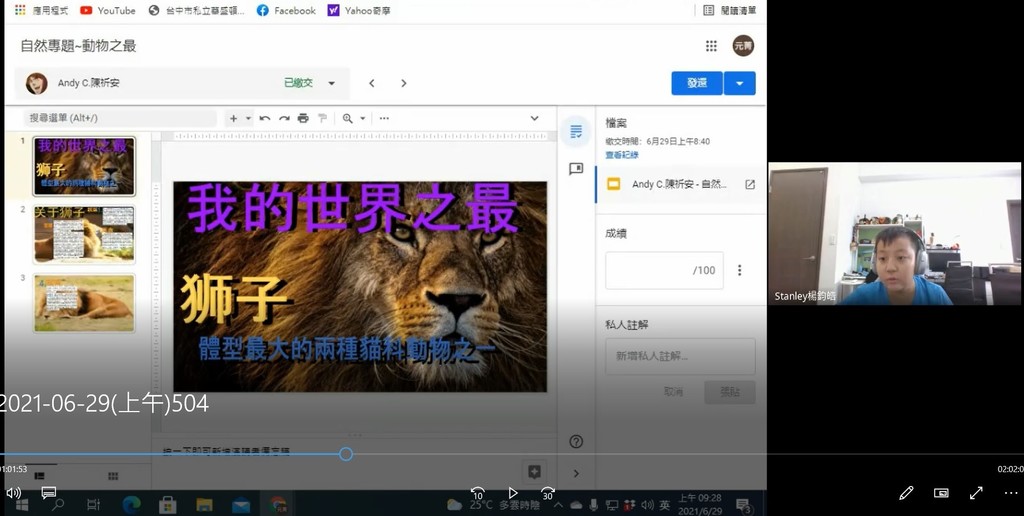Play the video recording
Viewport: 1024px width, 516px height.
tap(513, 493)
